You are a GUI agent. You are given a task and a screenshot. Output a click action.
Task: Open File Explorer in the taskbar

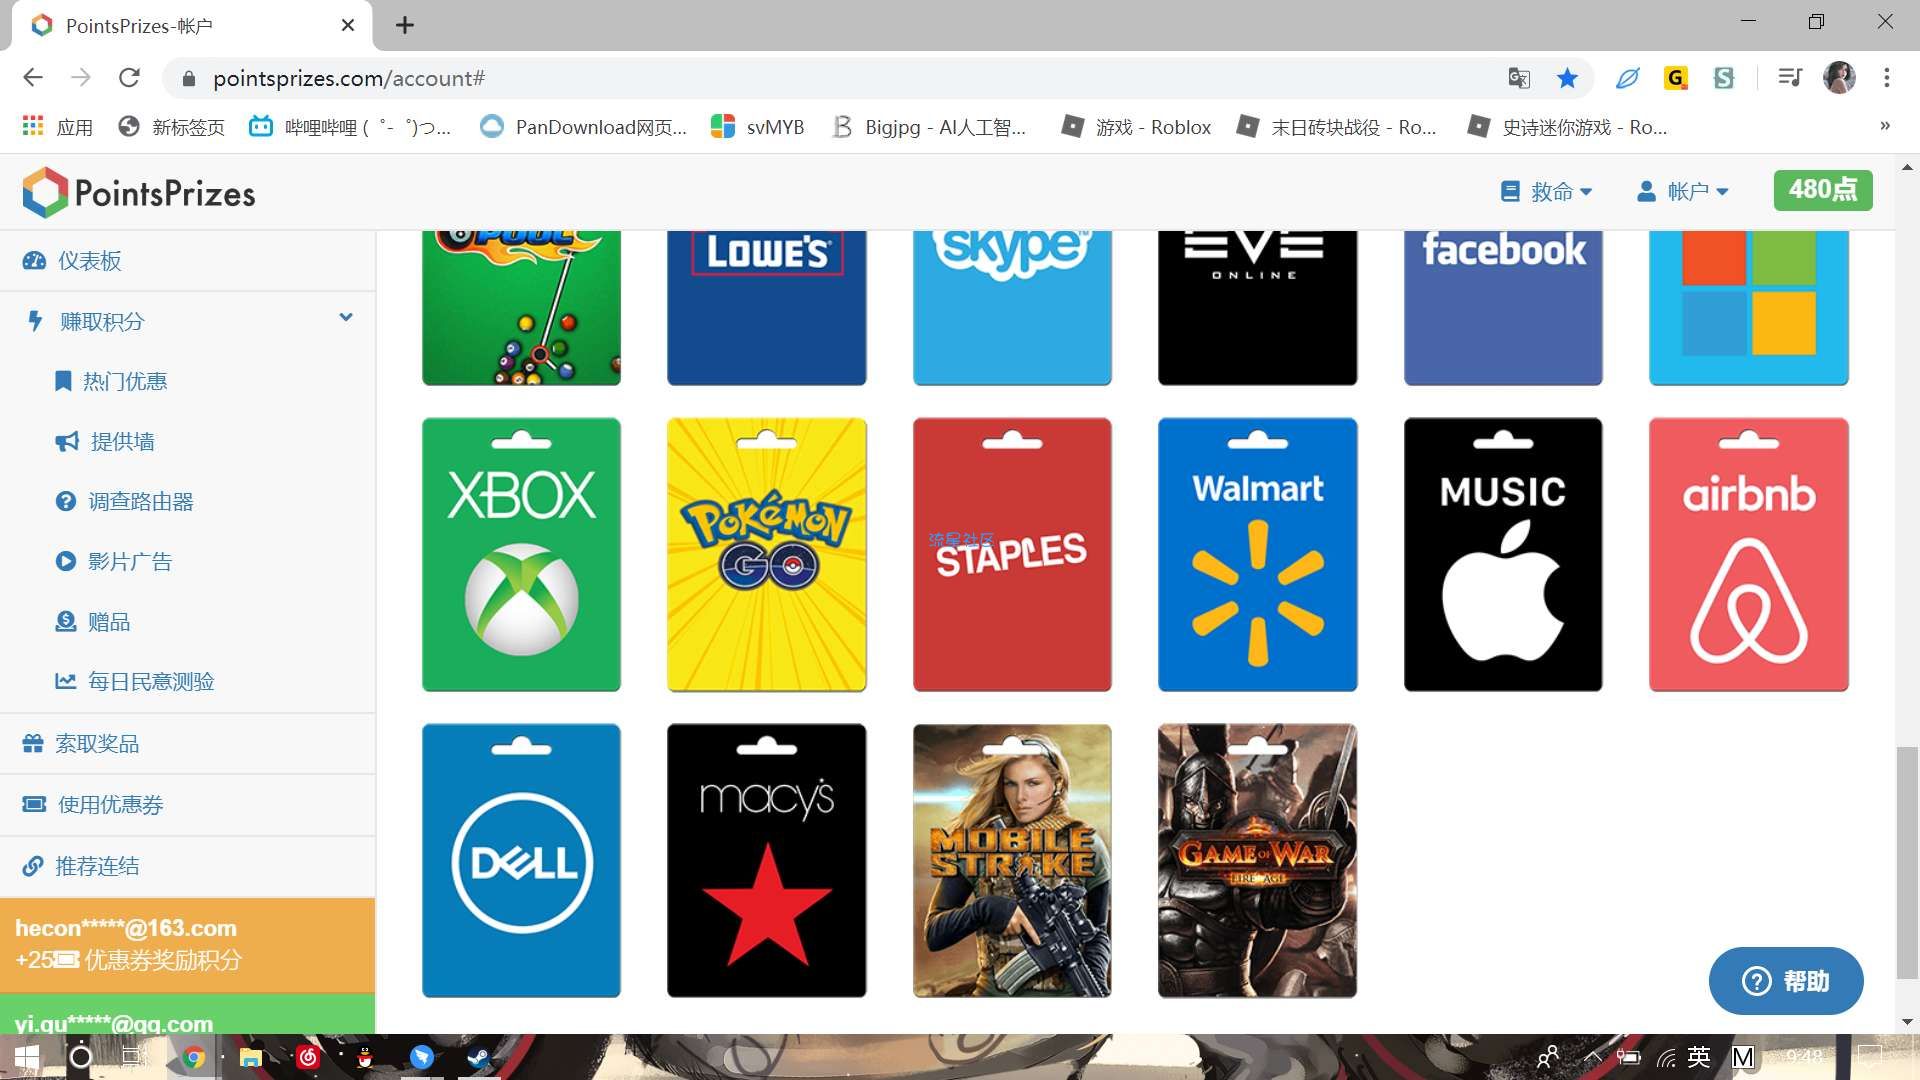click(250, 1057)
